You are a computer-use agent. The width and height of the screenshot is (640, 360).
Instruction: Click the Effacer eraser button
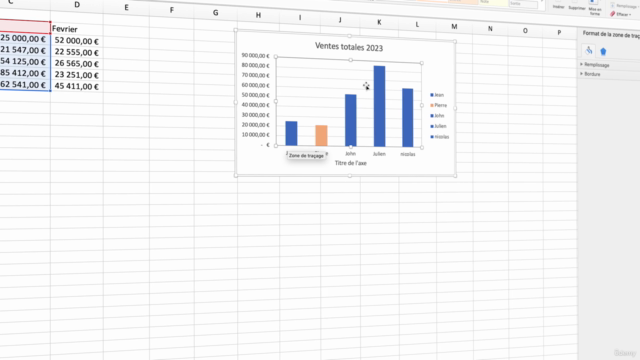(620, 14)
